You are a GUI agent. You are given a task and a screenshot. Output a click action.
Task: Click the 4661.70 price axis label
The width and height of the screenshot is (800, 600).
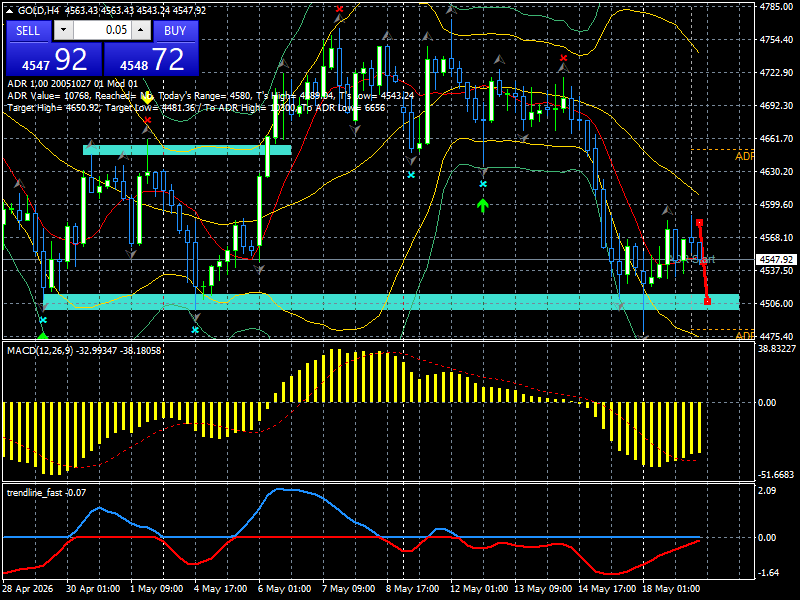[776, 138]
